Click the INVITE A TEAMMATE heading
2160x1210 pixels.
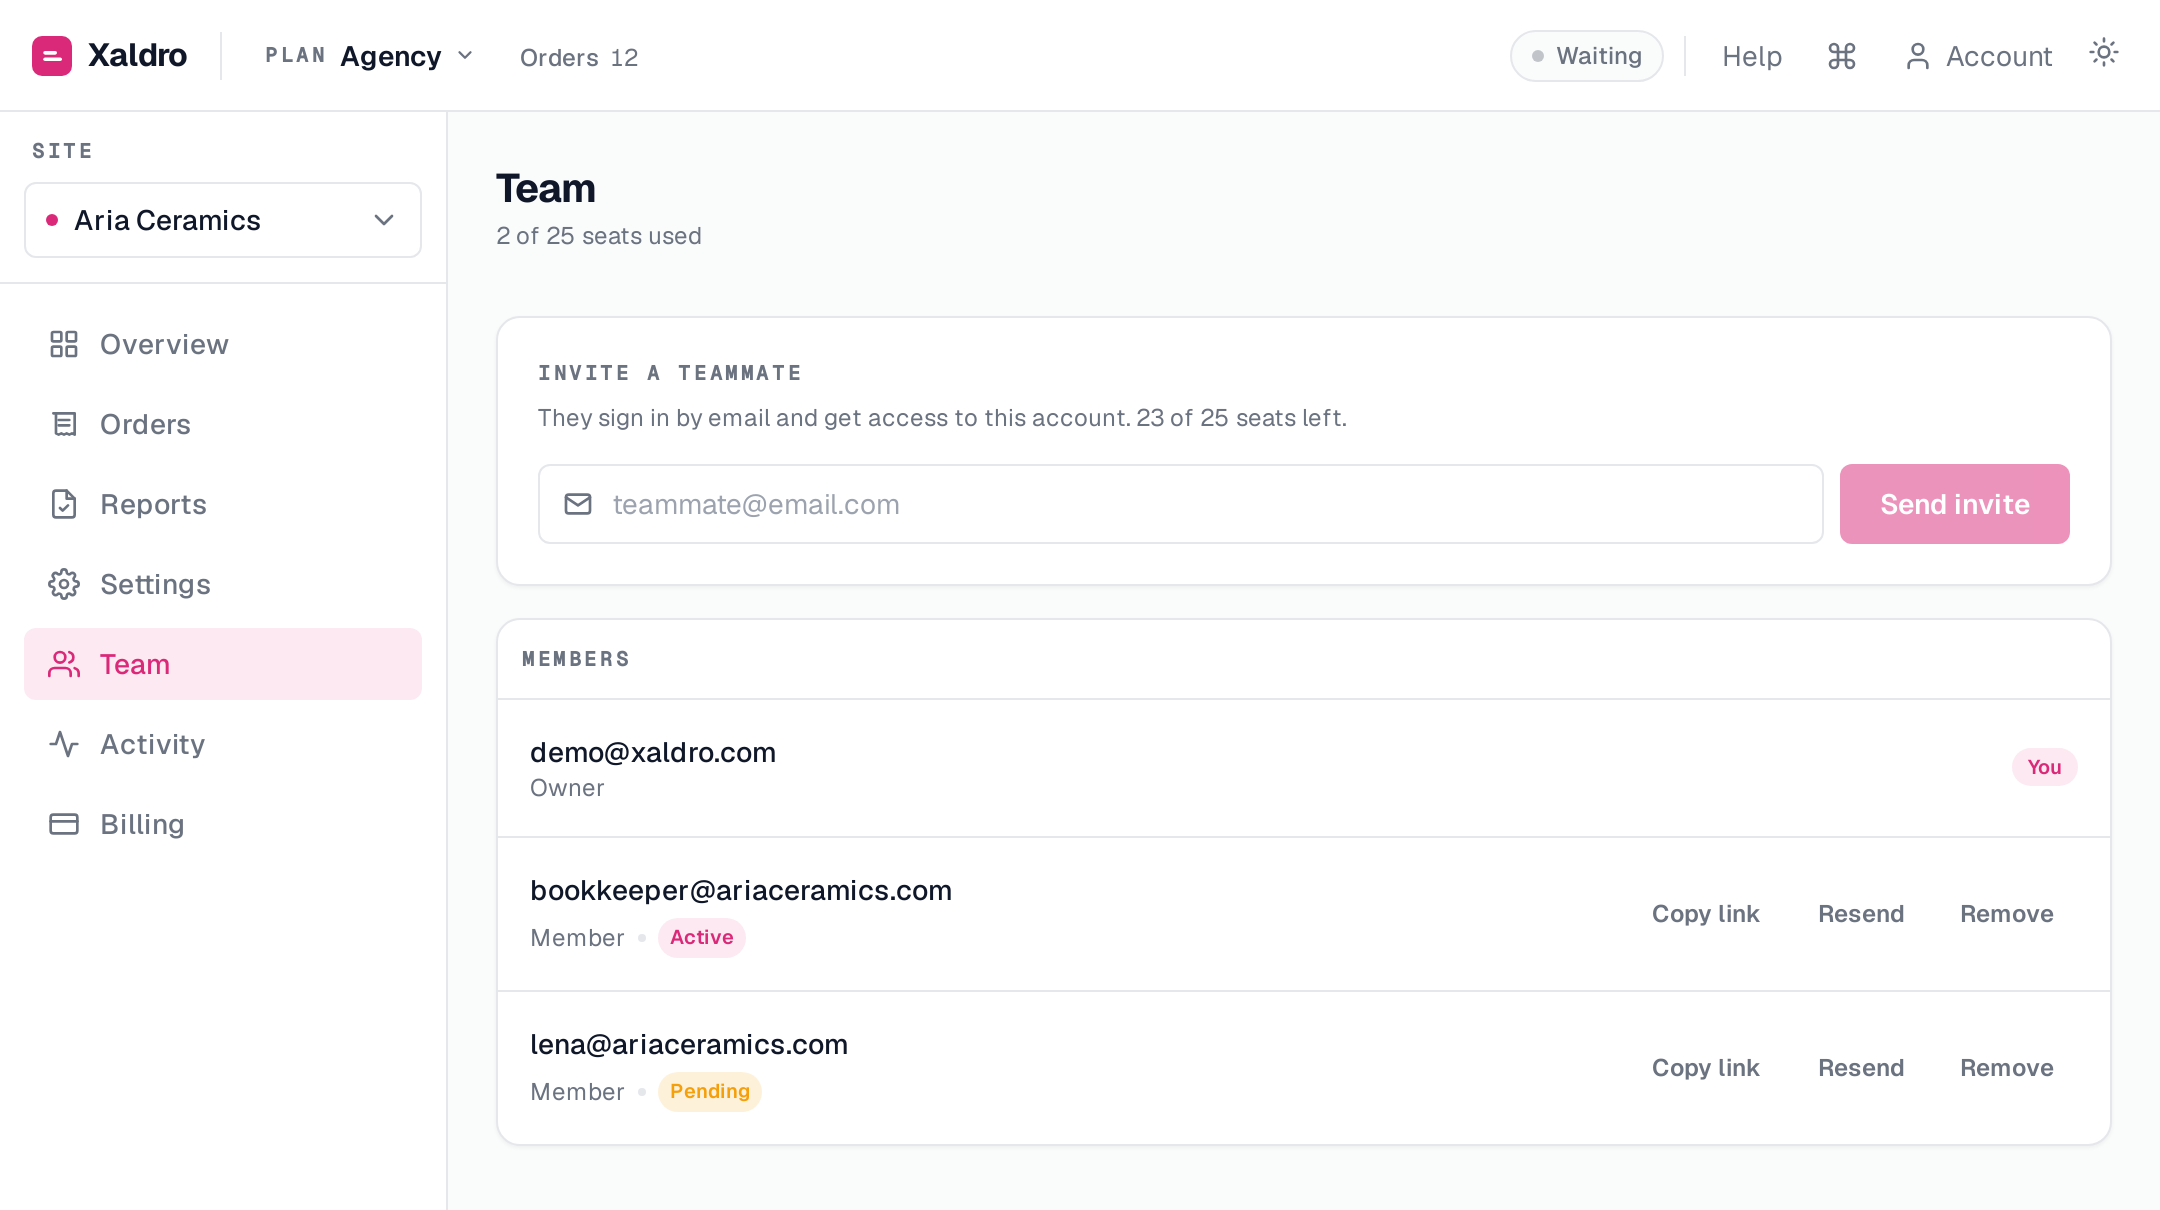(x=670, y=373)
